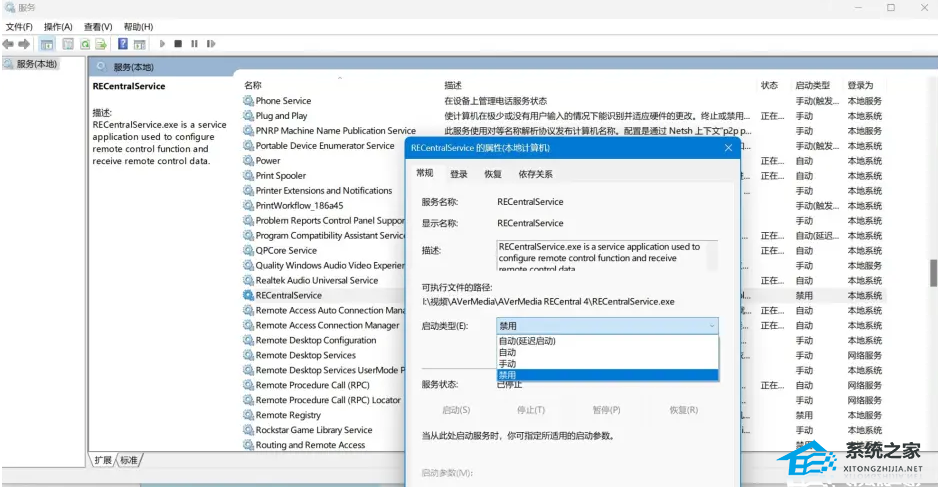Choose 手动 from startup type list
This screenshot has width=938, height=487.
tap(607, 364)
